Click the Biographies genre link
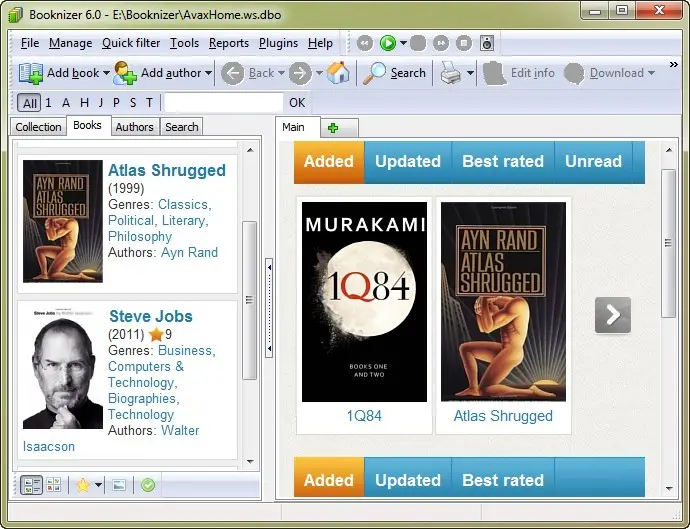Image resolution: width=690 pixels, height=529 pixels. pos(142,398)
